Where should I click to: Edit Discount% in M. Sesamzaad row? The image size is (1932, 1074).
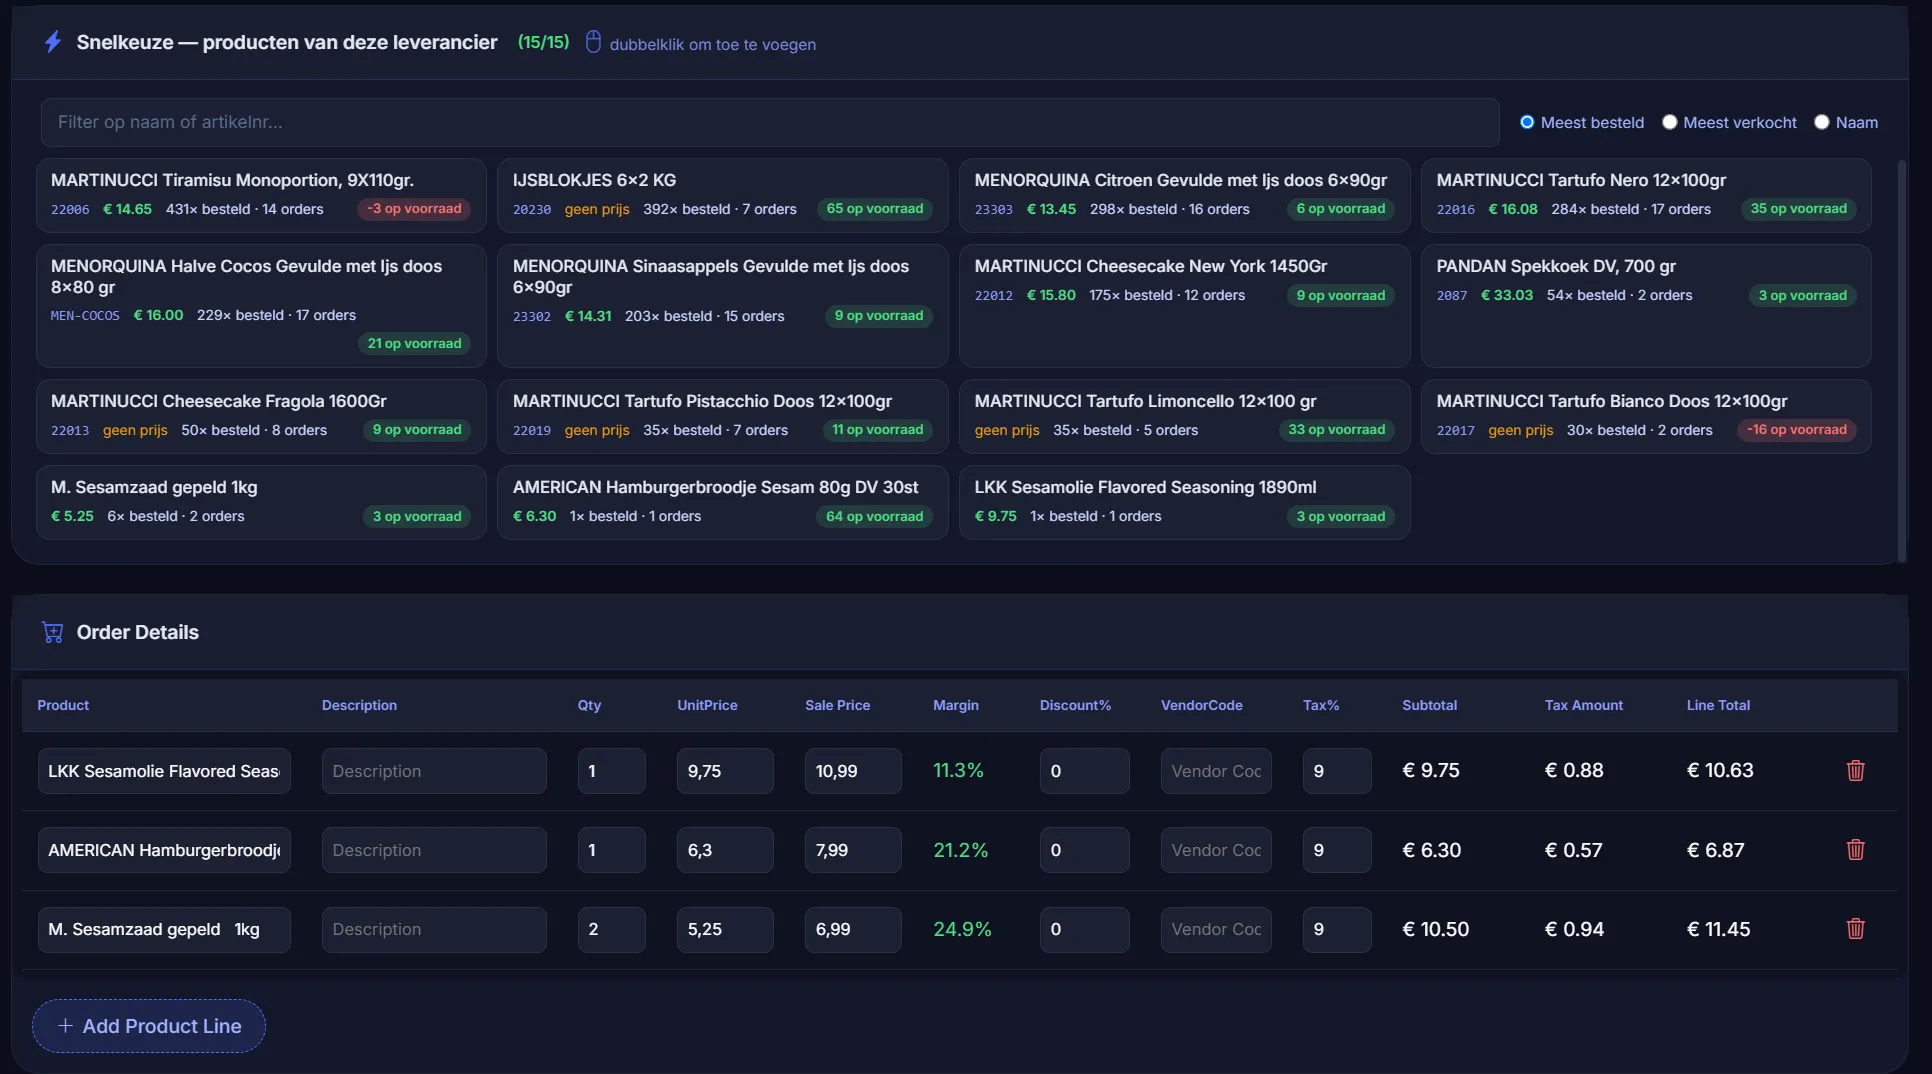1084,929
